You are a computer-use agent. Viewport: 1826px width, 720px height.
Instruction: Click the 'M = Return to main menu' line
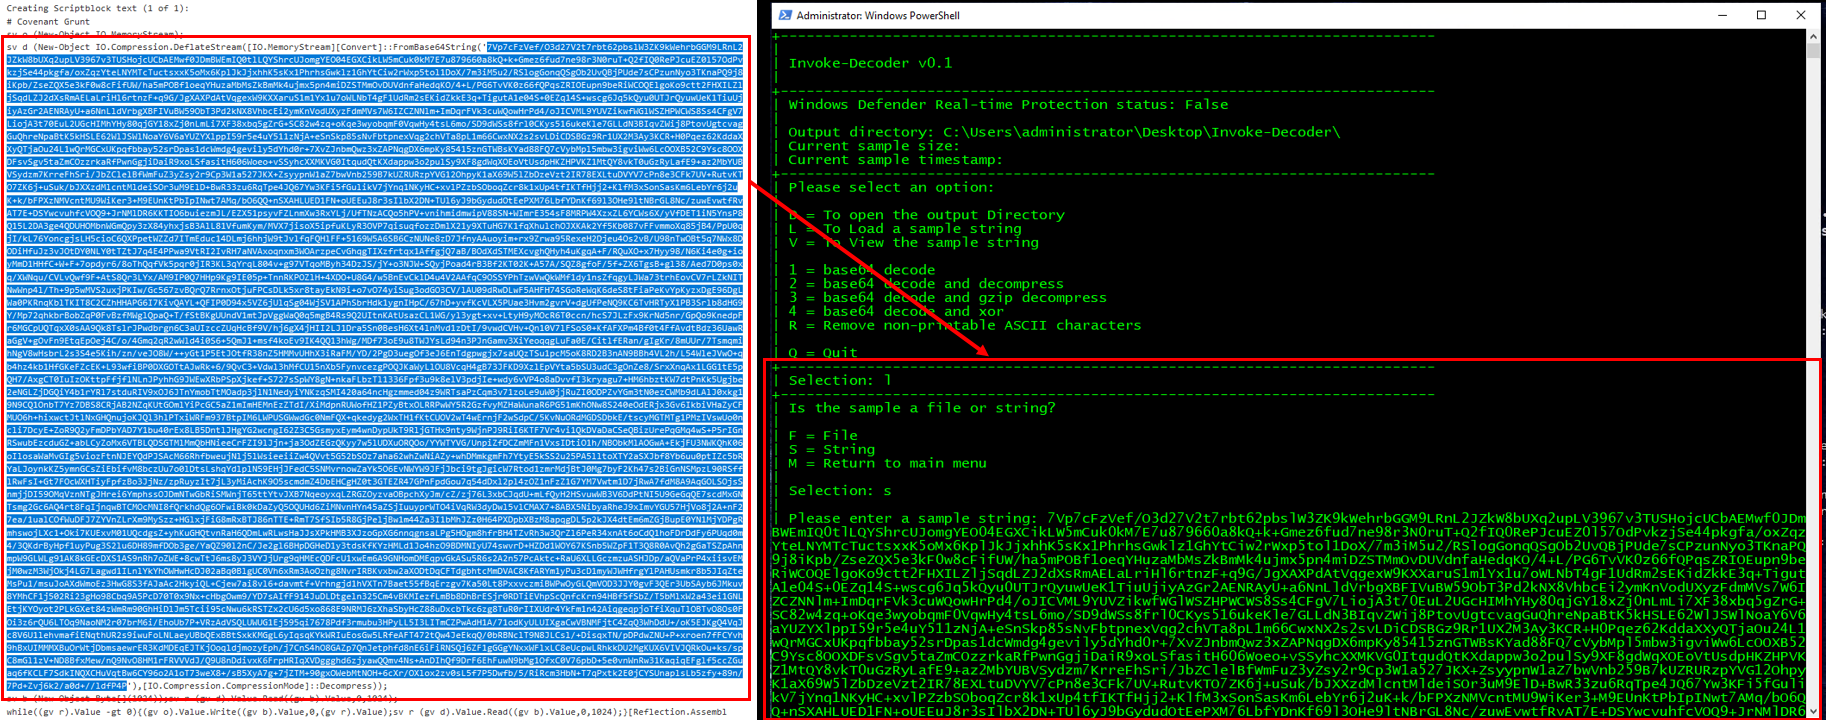887,464
